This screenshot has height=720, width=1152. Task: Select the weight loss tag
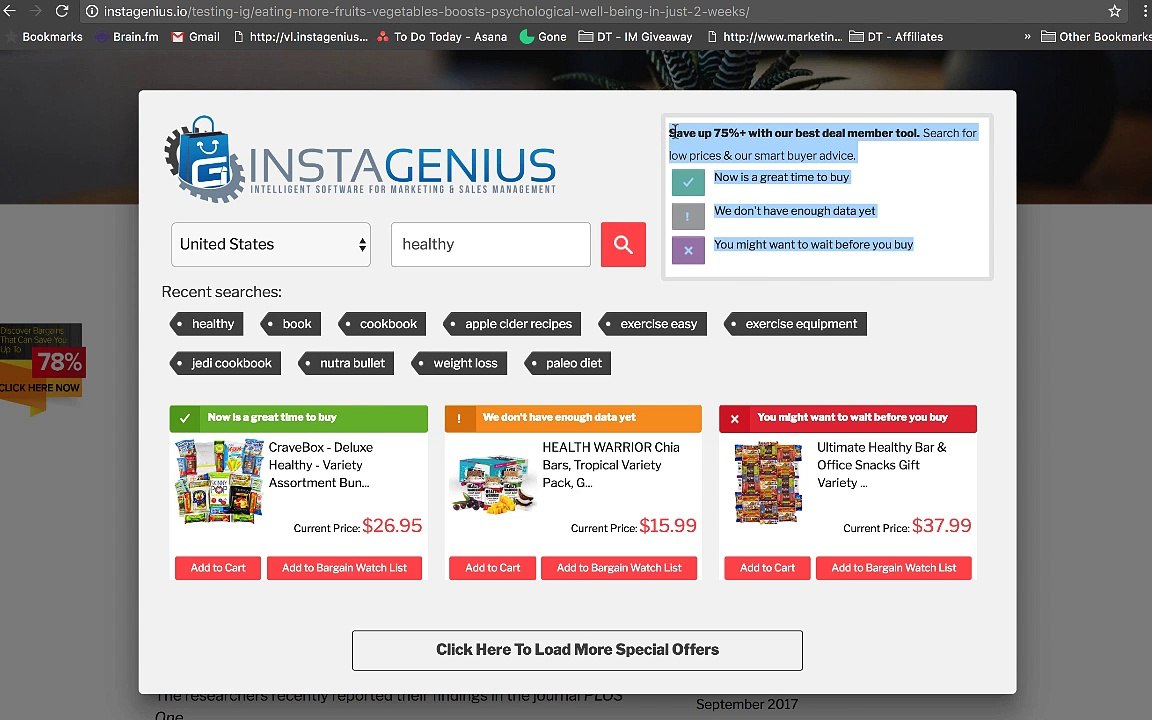(x=458, y=363)
